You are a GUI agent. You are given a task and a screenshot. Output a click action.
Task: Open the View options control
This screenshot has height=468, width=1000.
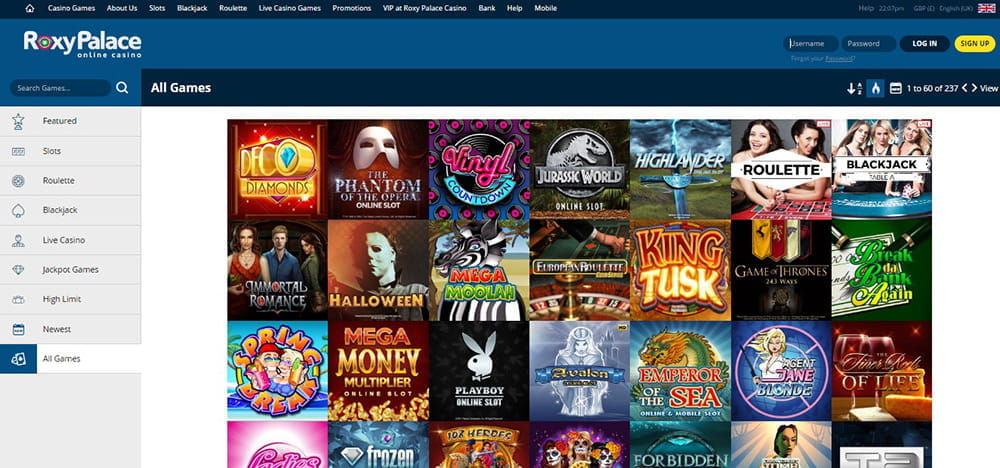[x=989, y=88]
